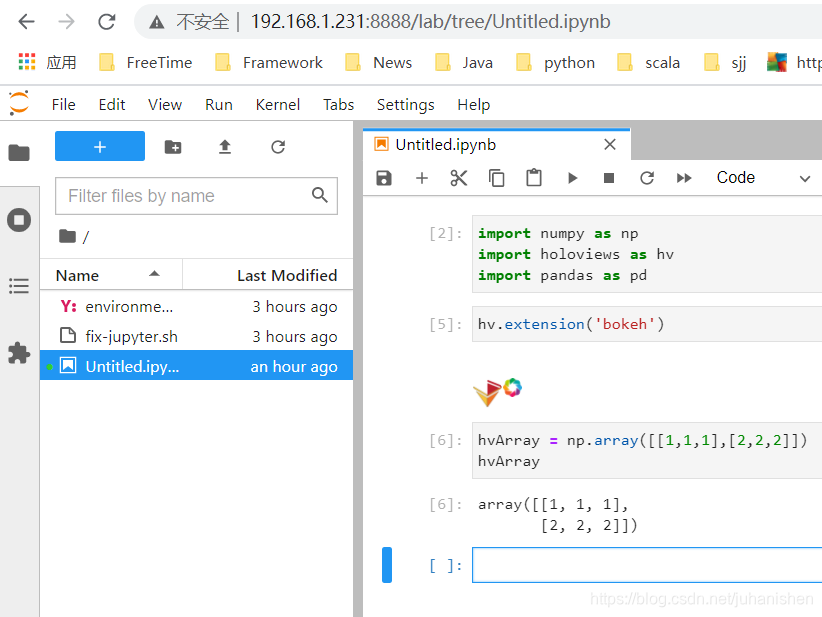The width and height of the screenshot is (822, 617).
Task: Click the browser forward arrow
Action: point(67,21)
